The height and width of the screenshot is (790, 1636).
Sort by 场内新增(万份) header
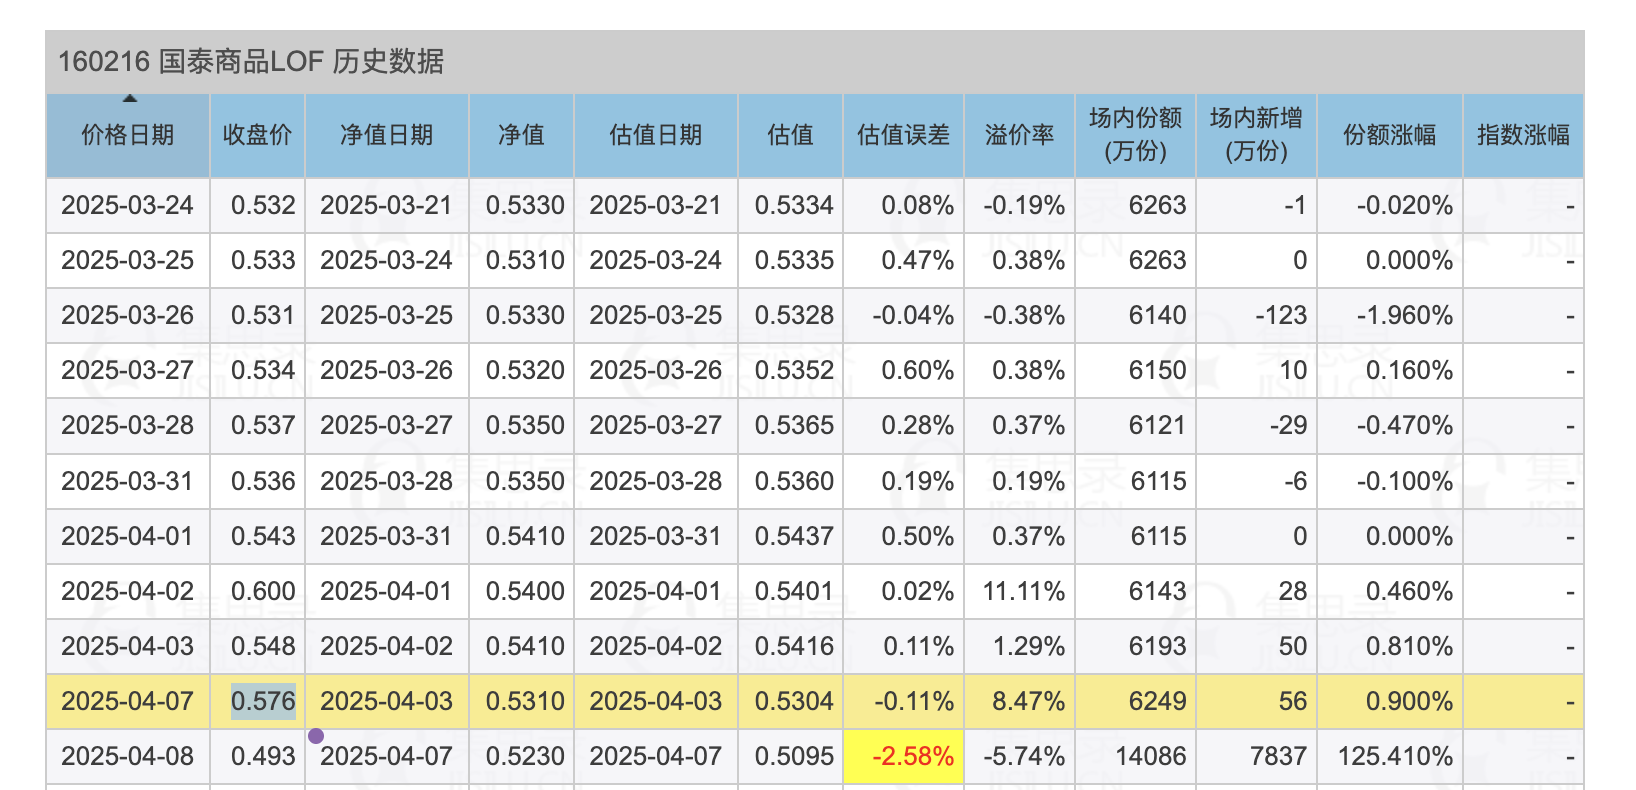pyautogui.click(x=1256, y=136)
